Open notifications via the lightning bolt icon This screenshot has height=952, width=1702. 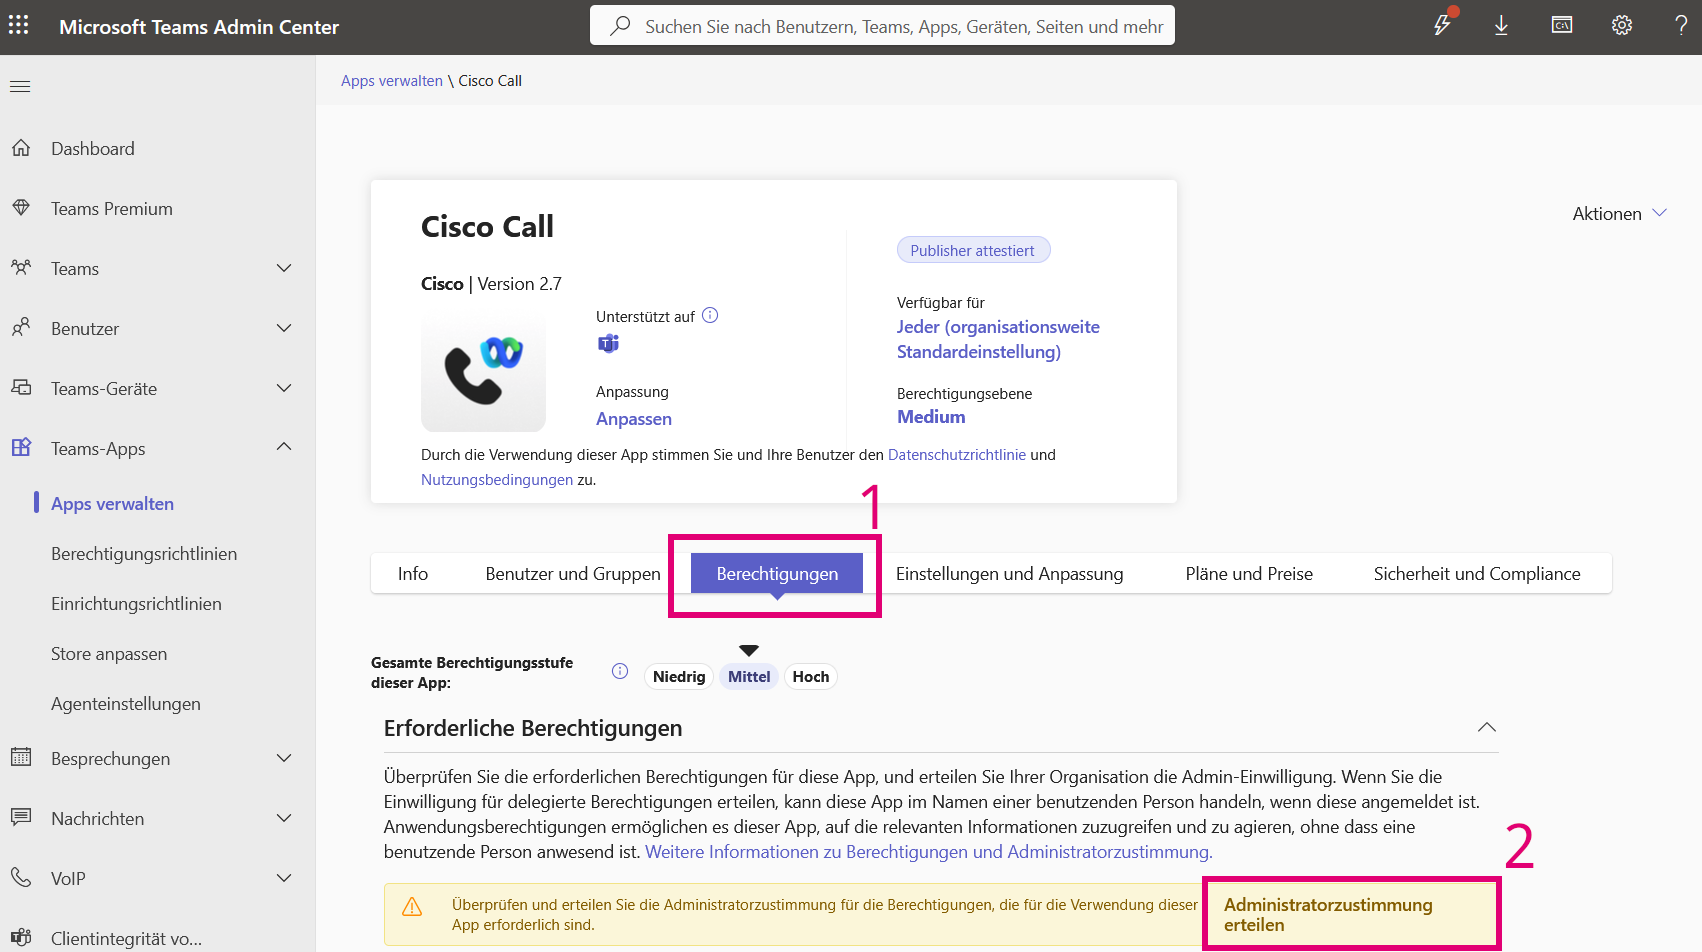tap(1442, 25)
